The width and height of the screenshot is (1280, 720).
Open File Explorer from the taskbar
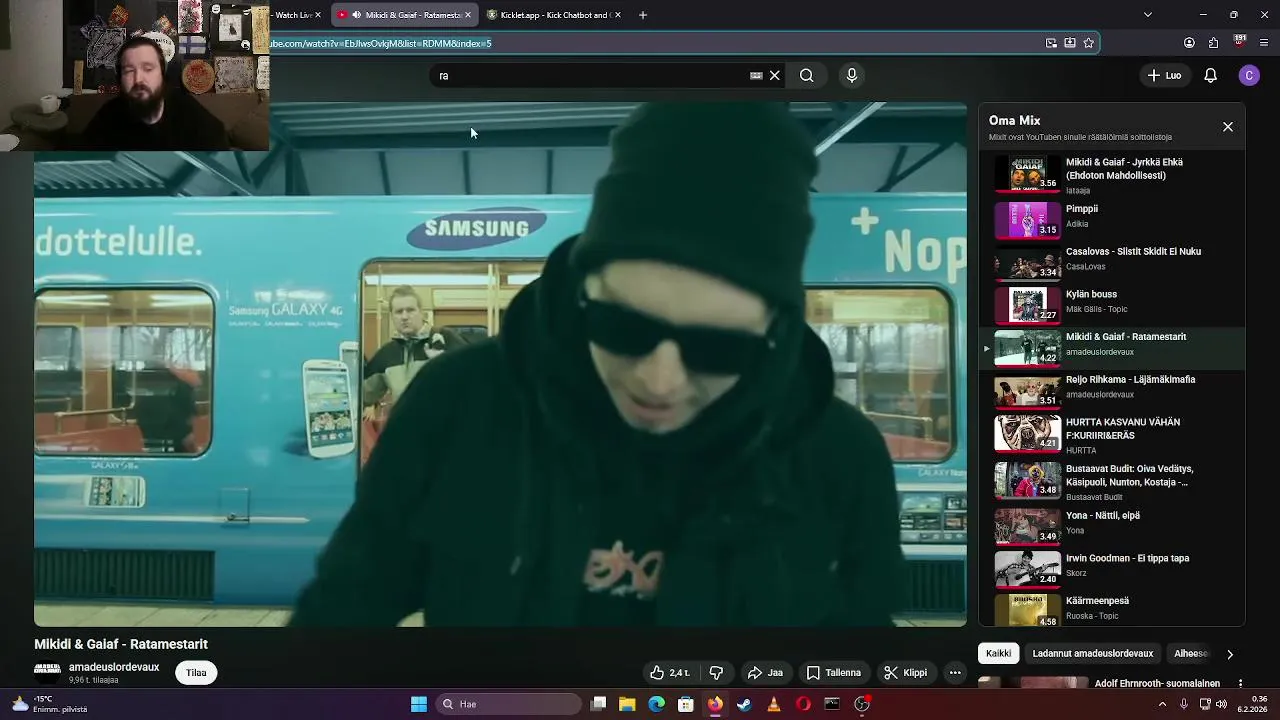(x=627, y=704)
